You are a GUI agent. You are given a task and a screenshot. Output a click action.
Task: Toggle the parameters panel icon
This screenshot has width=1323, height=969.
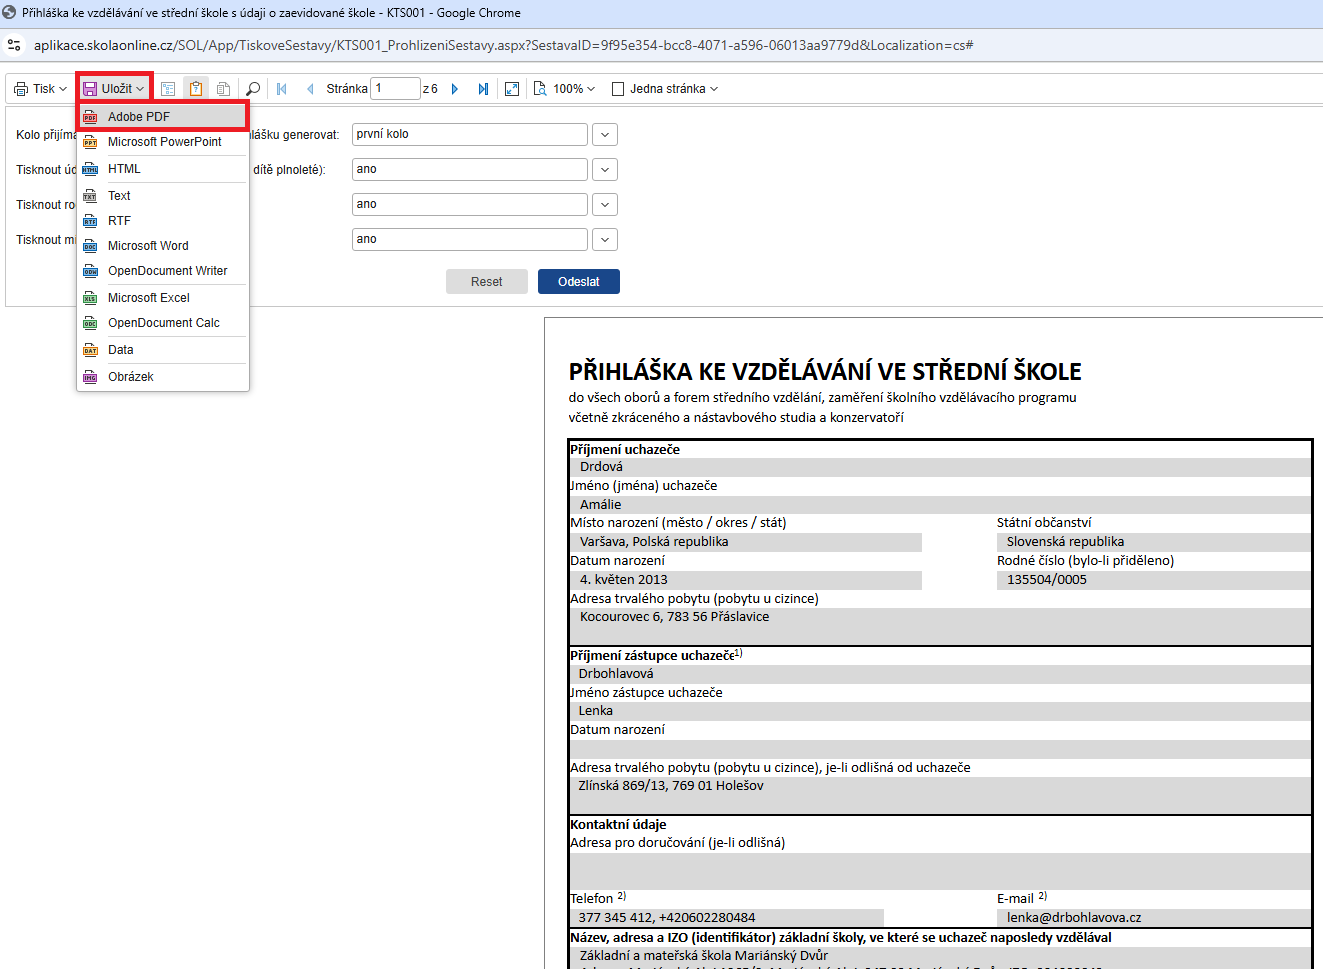click(196, 89)
